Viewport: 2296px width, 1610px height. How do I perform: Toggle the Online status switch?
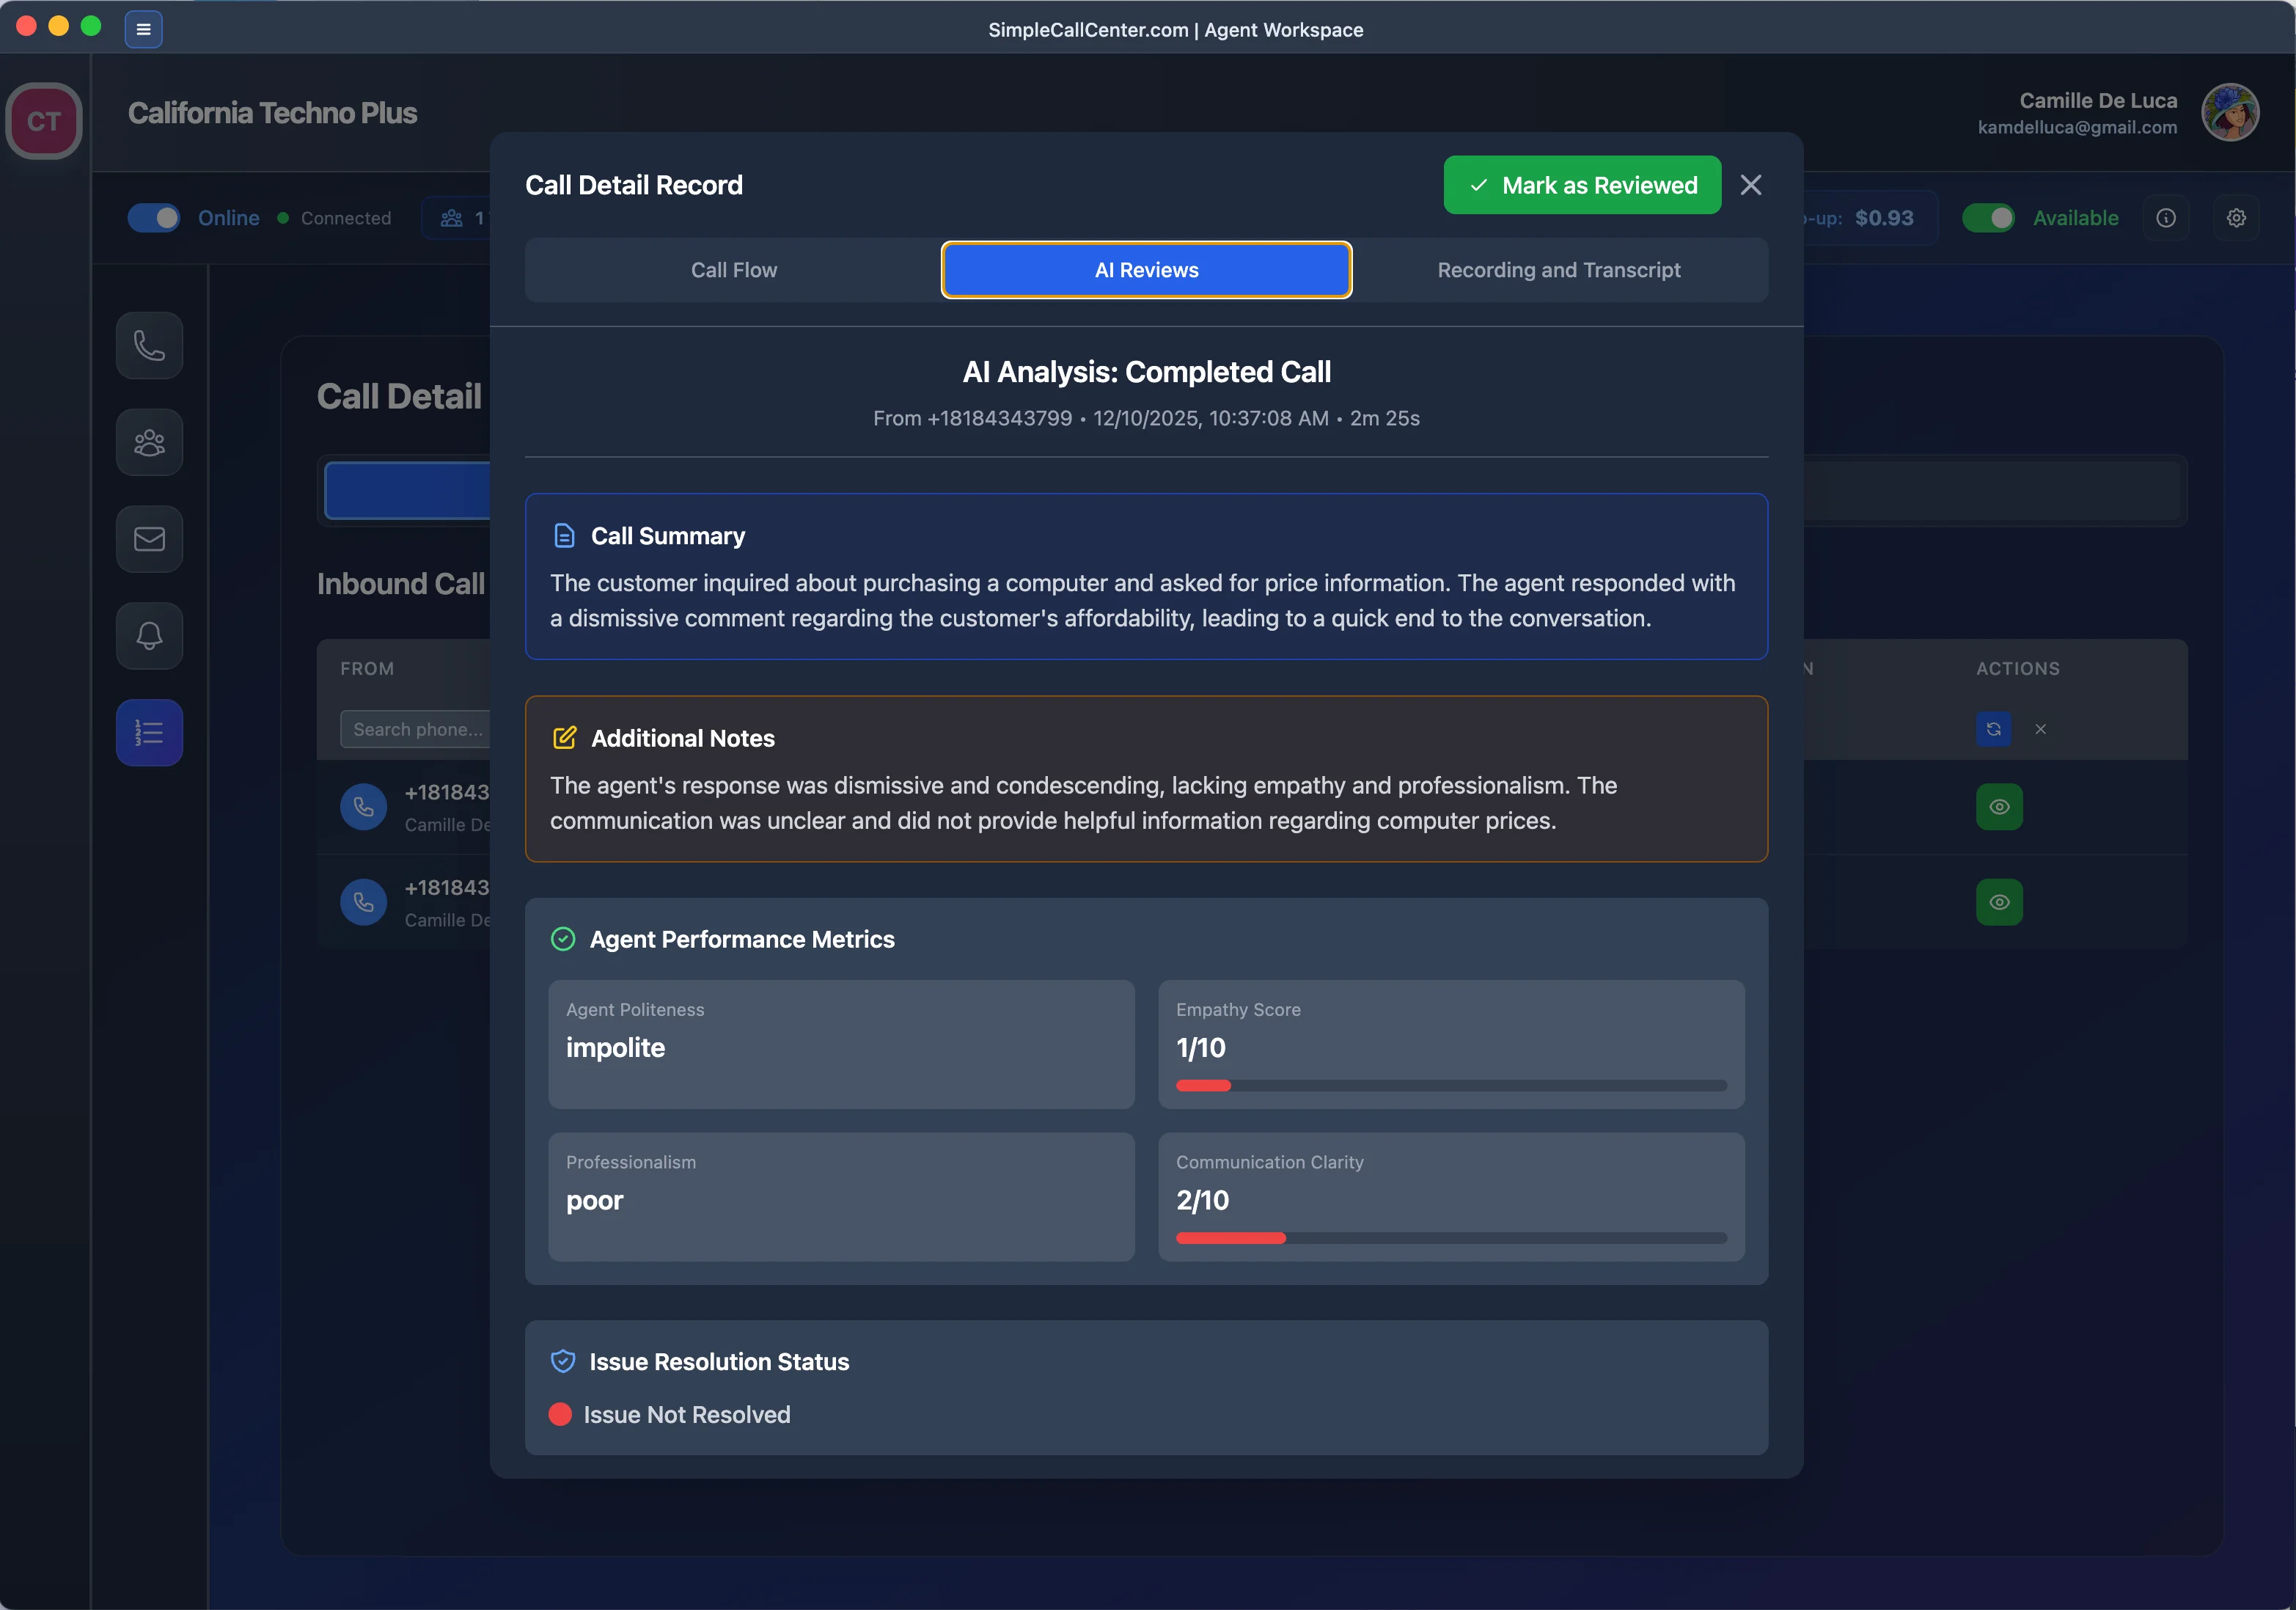(153, 217)
